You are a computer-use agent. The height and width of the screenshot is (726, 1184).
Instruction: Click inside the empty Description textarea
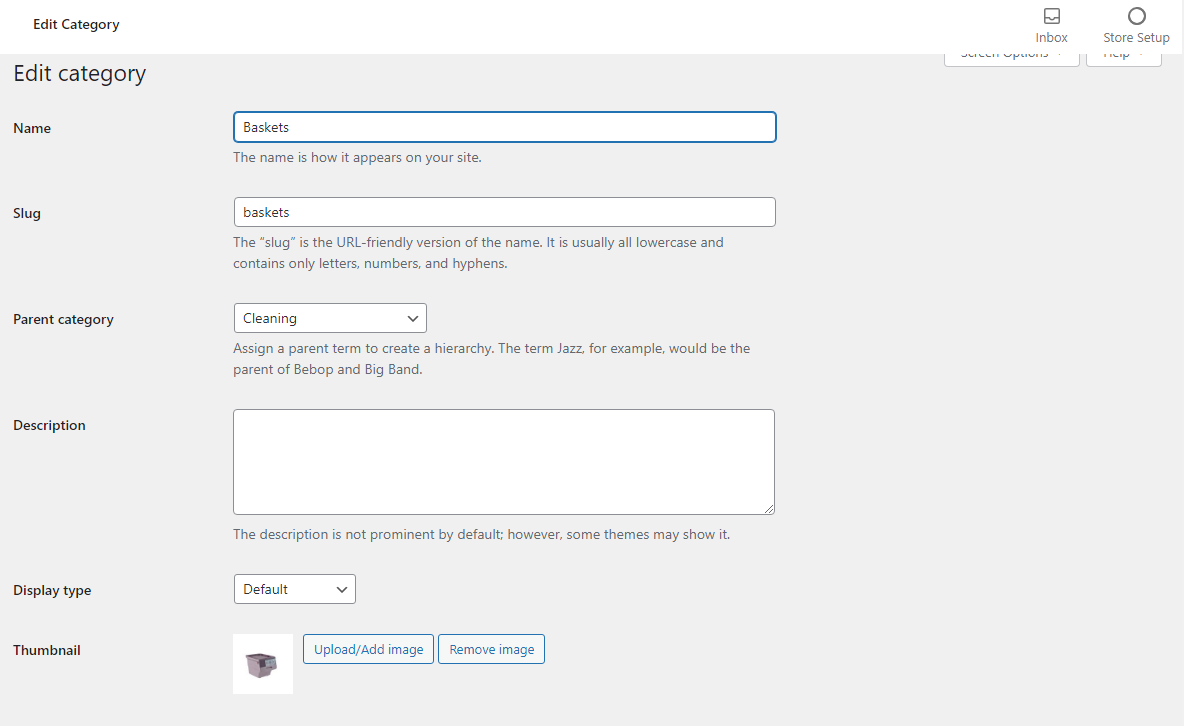504,462
